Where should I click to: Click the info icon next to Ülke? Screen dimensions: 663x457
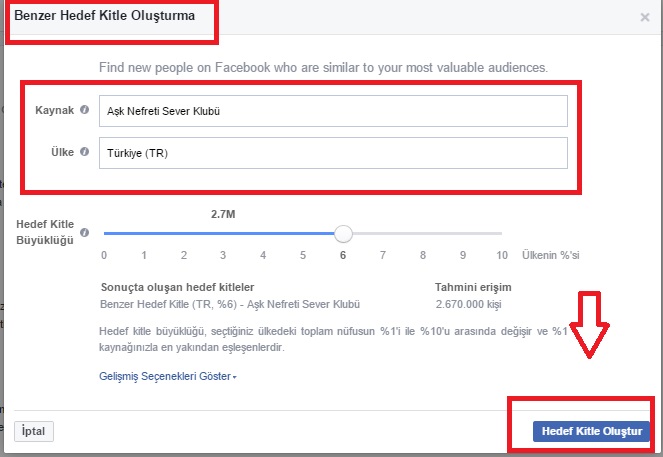click(x=85, y=152)
